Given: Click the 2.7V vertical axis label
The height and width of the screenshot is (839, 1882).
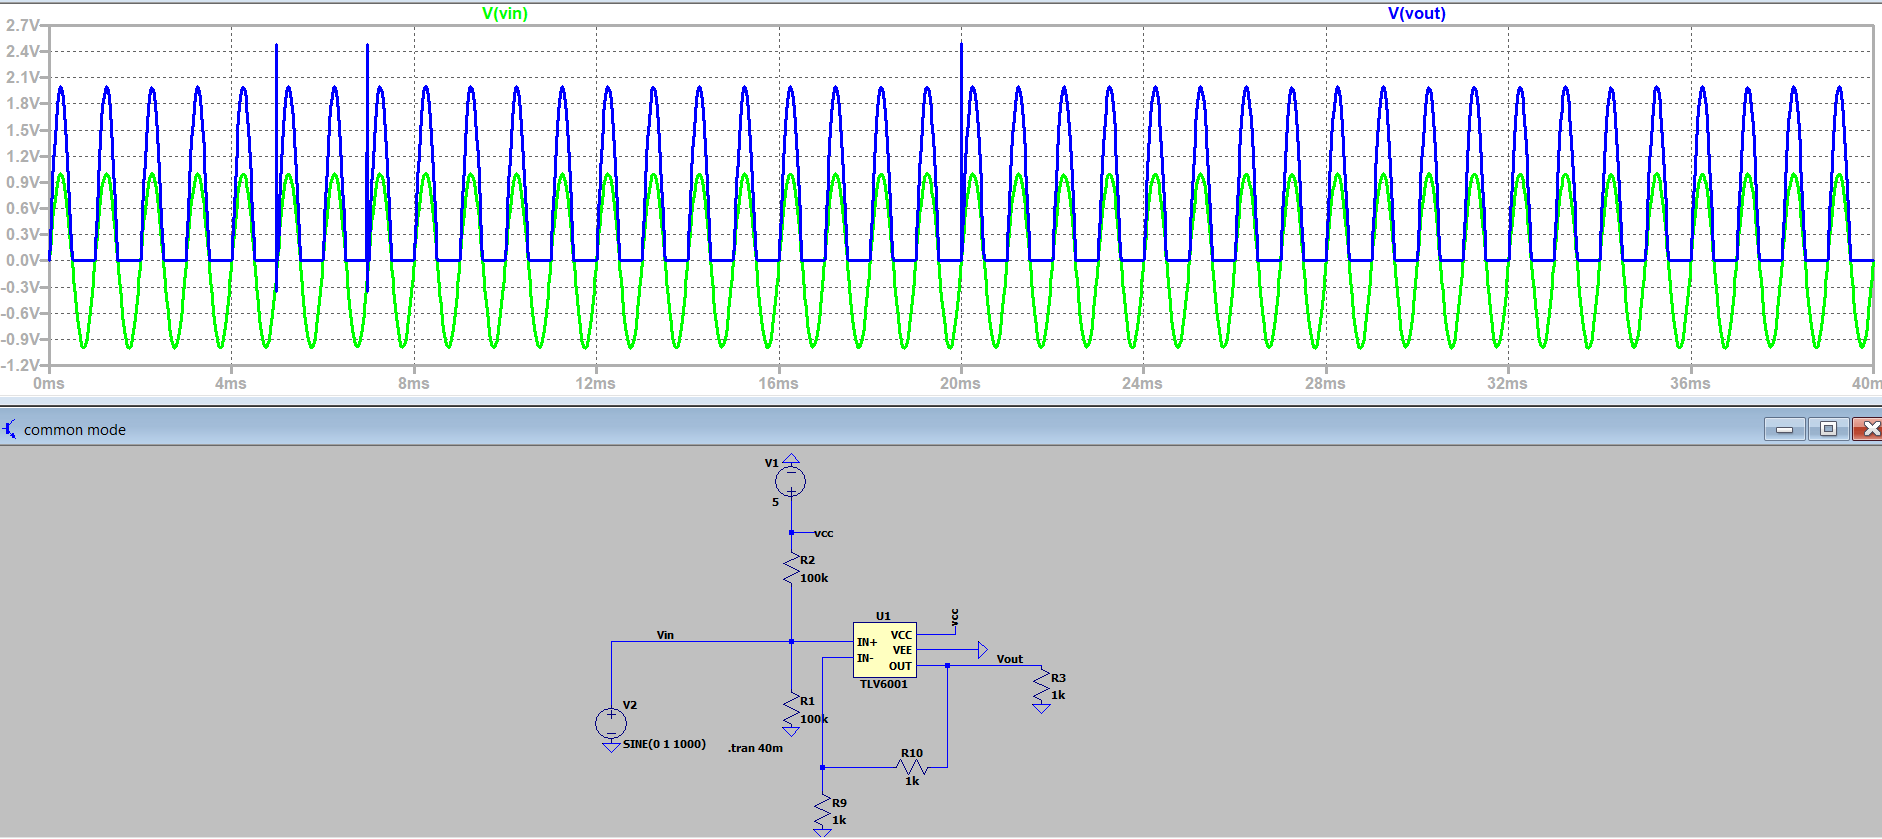Looking at the screenshot, I should point(23,25).
